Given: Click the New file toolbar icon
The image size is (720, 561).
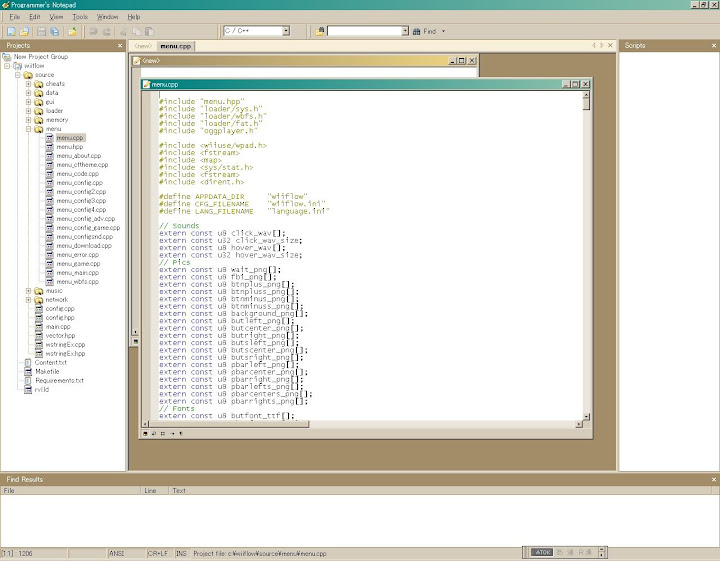Looking at the screenshot, I should [9, 31].
